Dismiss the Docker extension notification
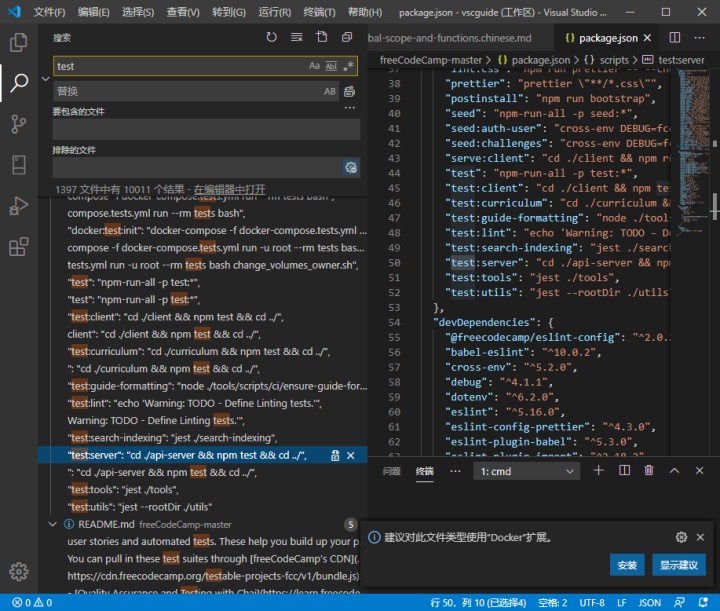Image resolution: width=720 pixels, height=611 pixels. 700,537
